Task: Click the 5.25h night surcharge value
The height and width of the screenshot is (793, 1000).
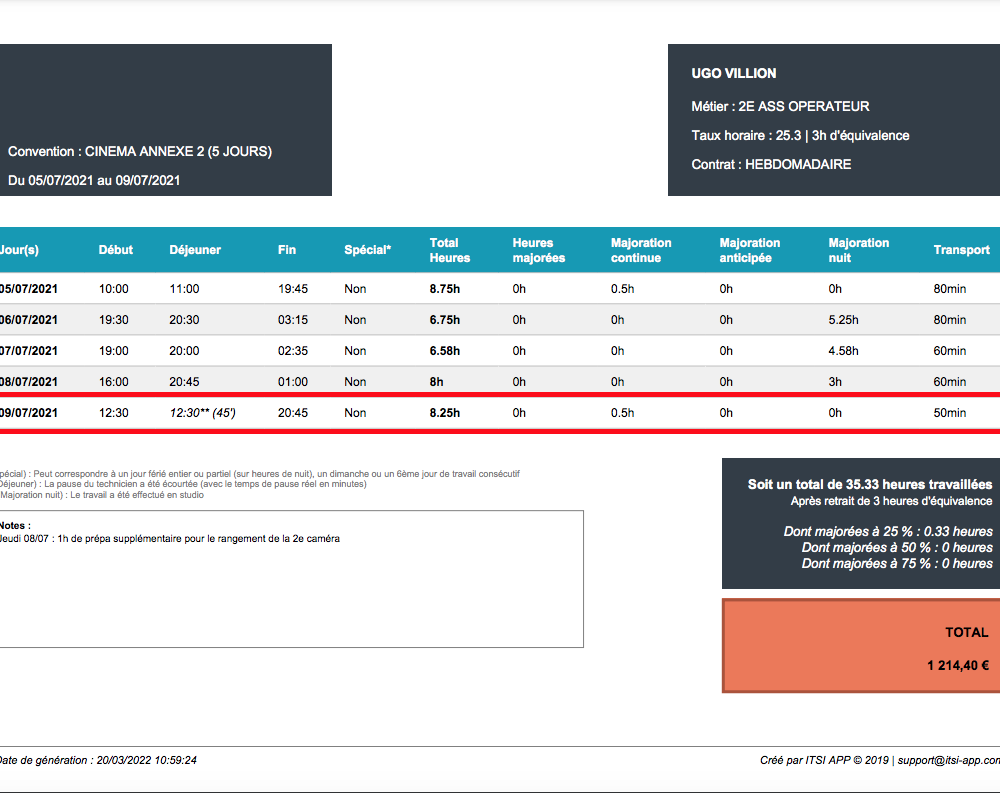Action: coord(843,320)
